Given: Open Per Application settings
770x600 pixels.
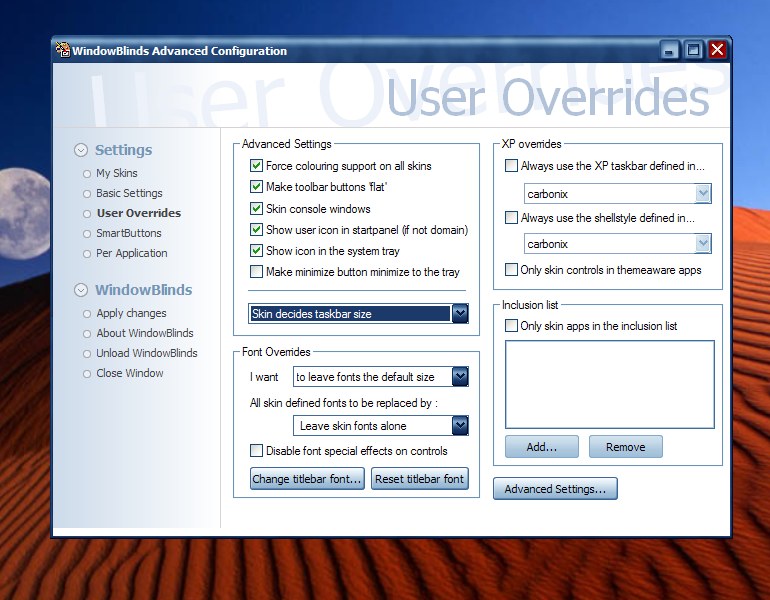Looking at the screenshot, I should click(x=132, y=253).
